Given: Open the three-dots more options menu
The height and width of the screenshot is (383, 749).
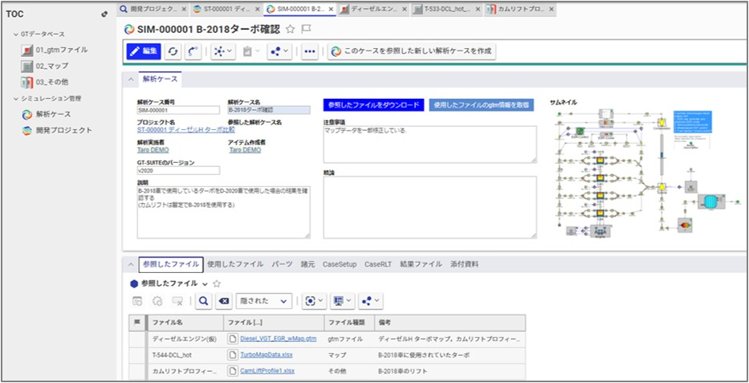Looking at the screenshot, I should click(310, 52).
